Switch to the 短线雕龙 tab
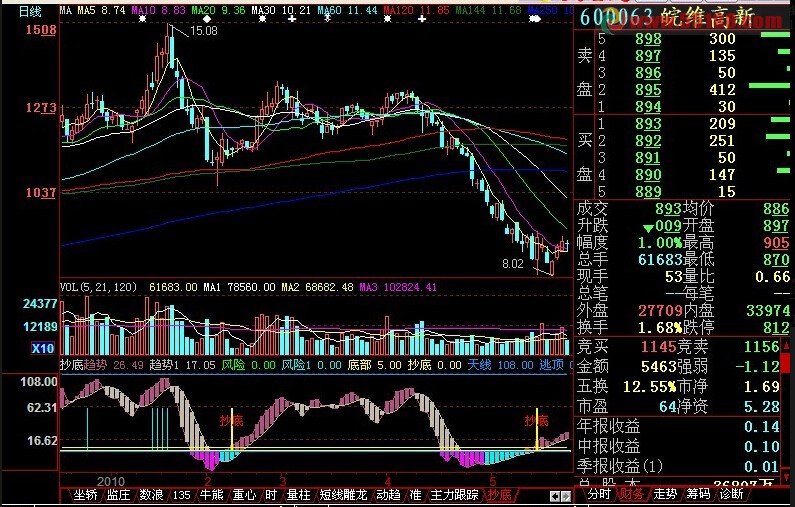This screenshot has width=795, height=507. [x=343, y=494]
